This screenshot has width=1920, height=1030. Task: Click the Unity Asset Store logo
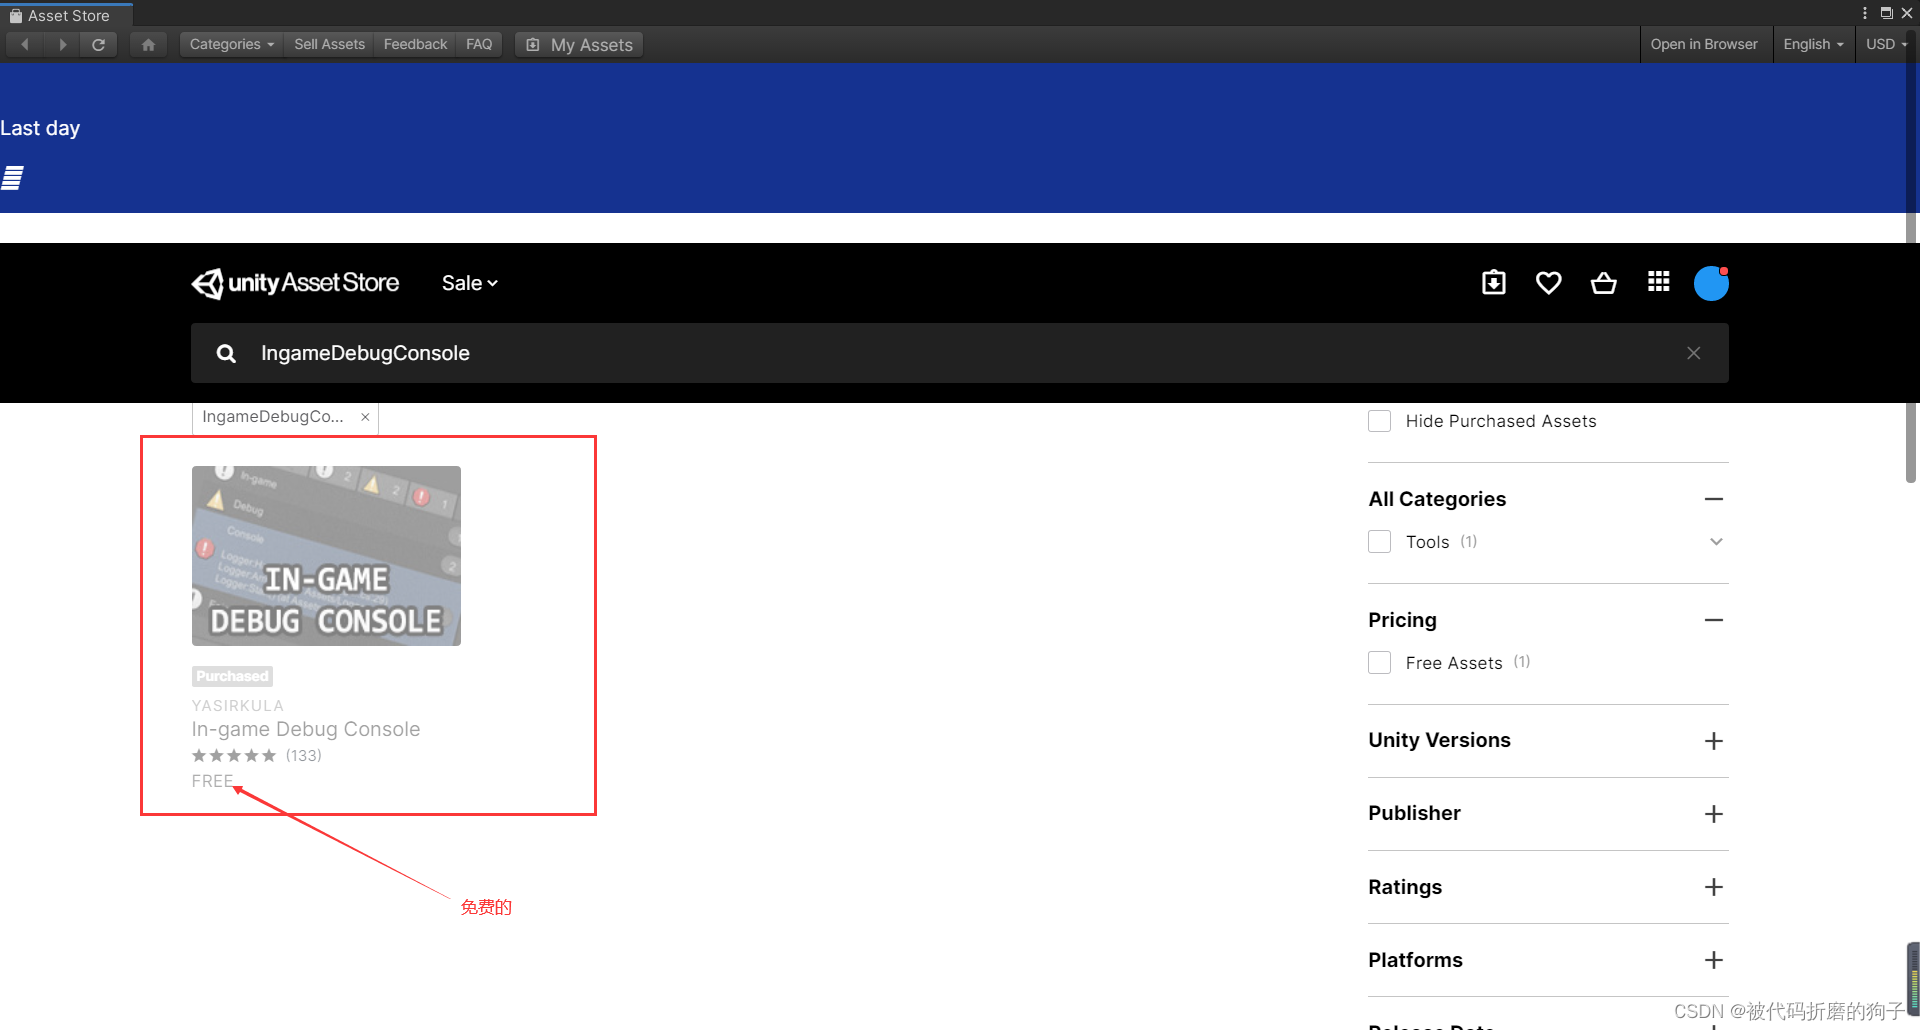pos(295,283)
